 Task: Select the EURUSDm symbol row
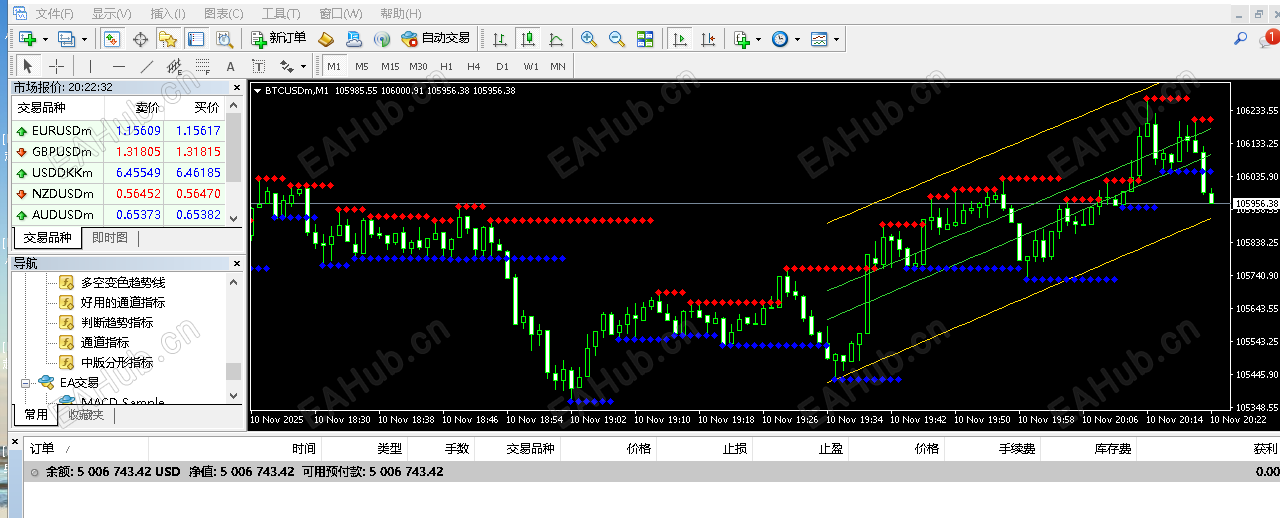118,130
